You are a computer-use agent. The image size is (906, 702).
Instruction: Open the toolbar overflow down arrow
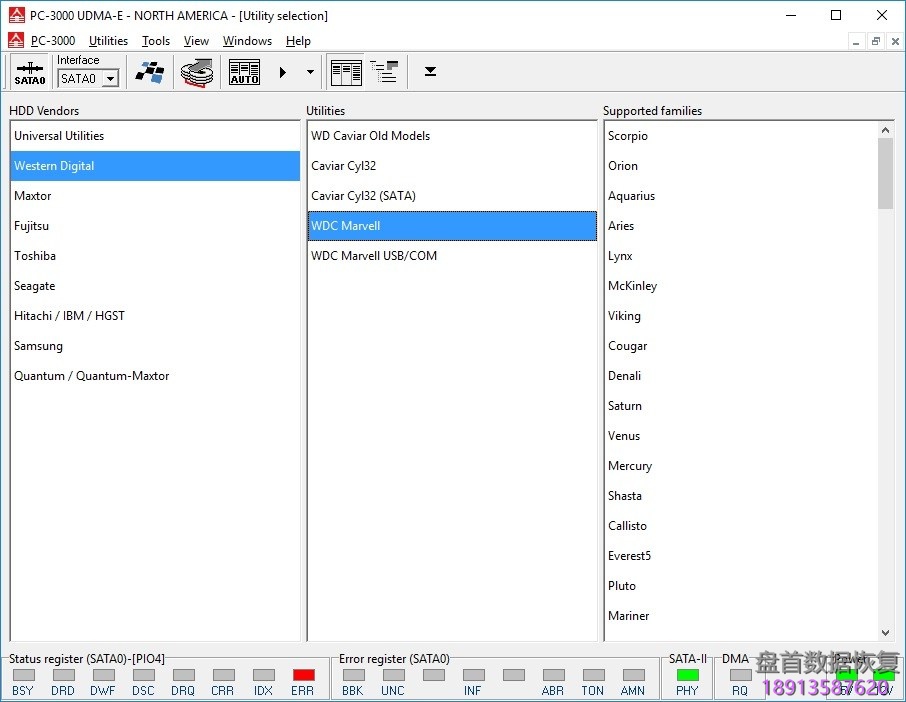430,72
